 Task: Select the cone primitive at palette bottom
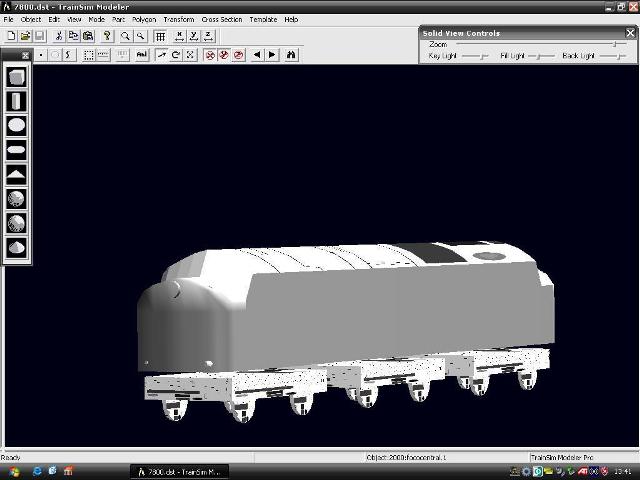(x=17, y=248)
